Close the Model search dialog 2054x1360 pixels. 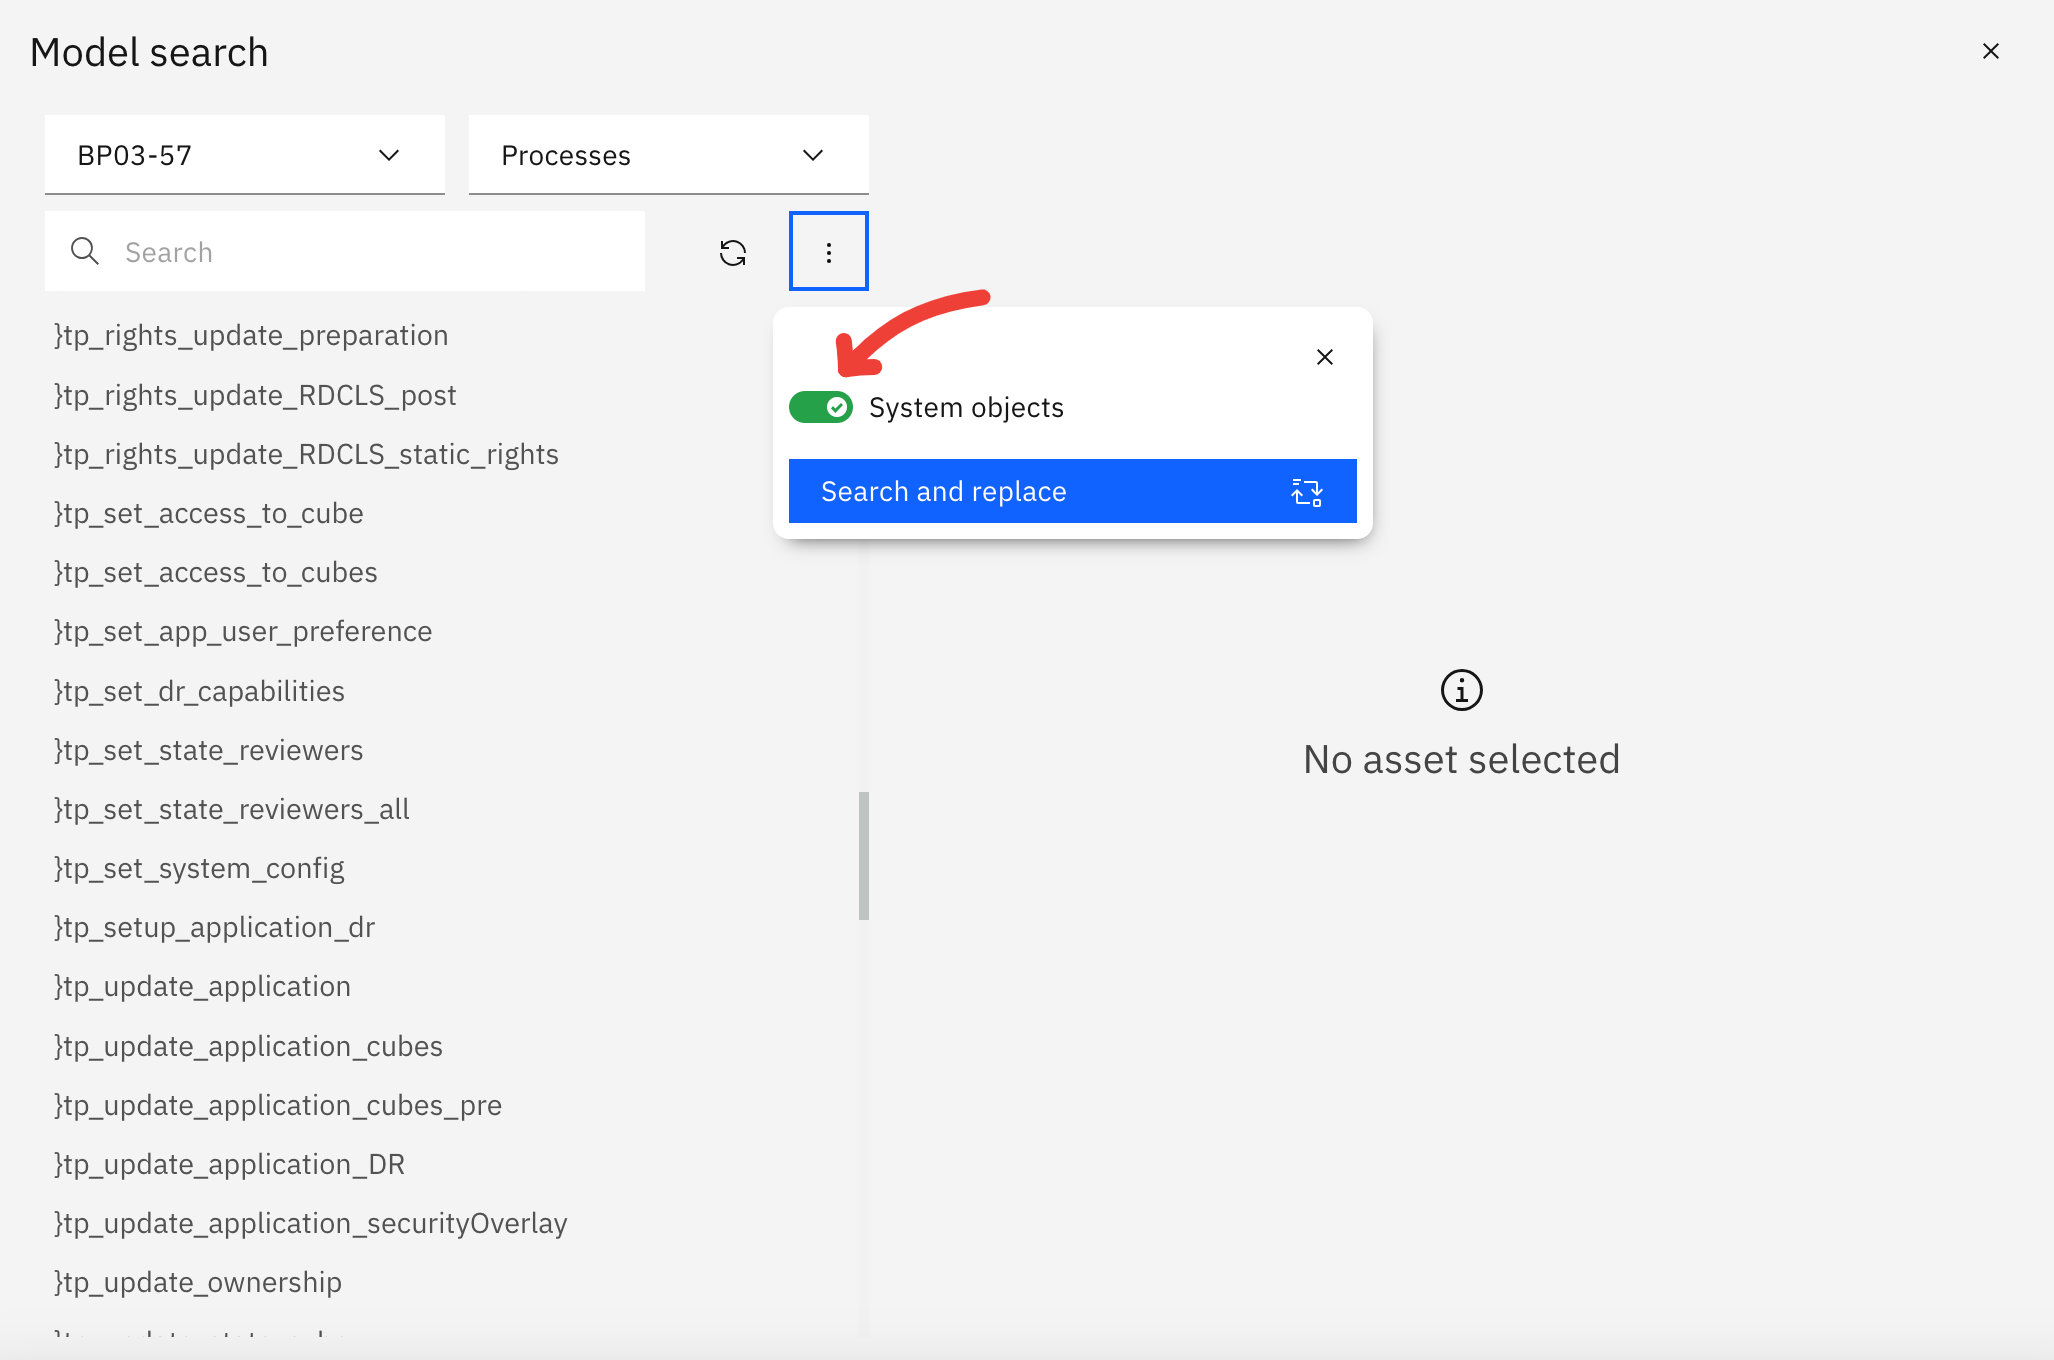(x=1990, y=50)
